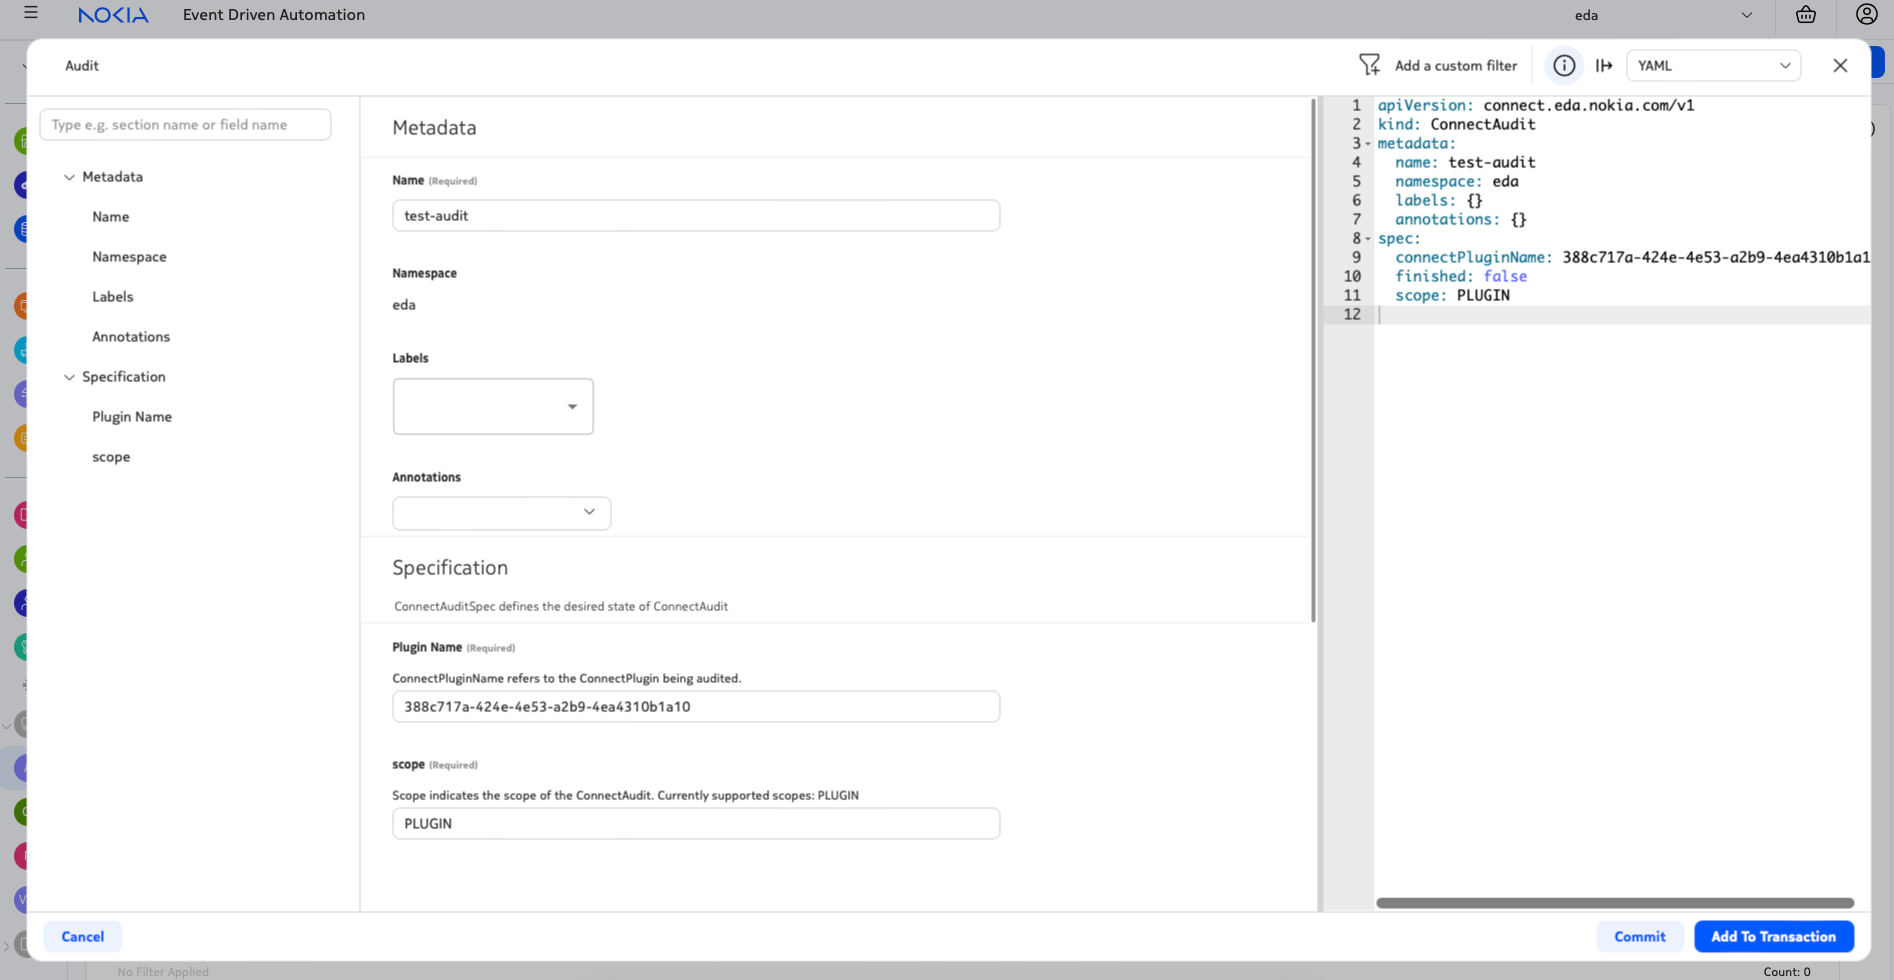Open the hamburger navigation menu
This screenshot has height=980, width=1894.
[x=31, y=14]
